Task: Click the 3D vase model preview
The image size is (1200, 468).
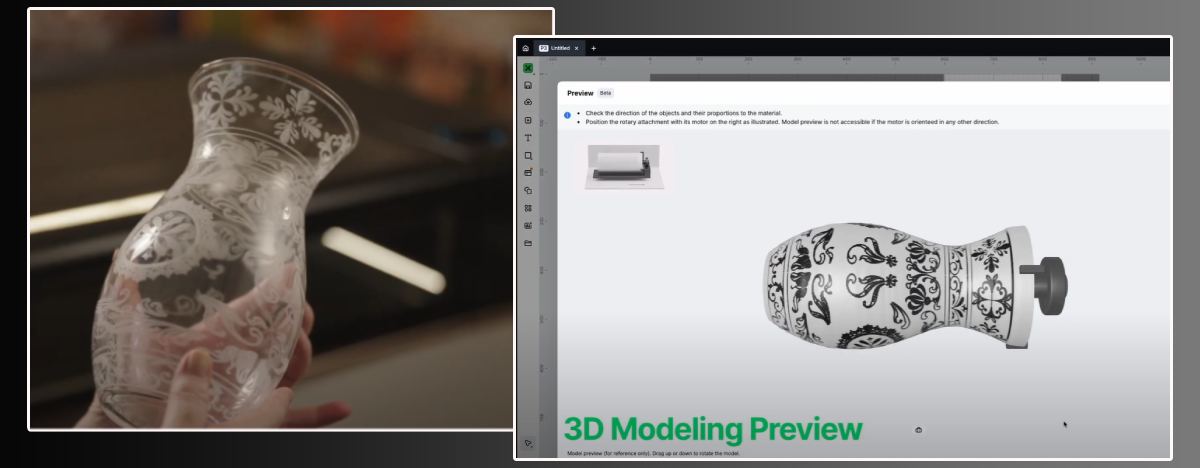Action: click(x=895, y=285)
